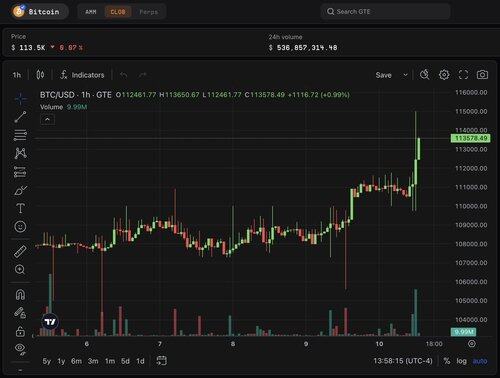Select the trend line drawing tool

pyautogui.click(x=20, y=117)
